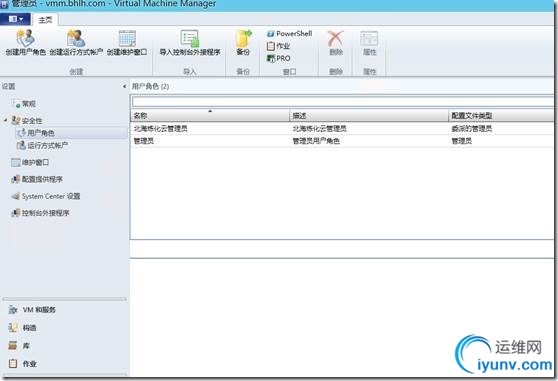Collapse the settings navigation pane arrow
This screenshot has height=381, width=558.
click(124, 86)
